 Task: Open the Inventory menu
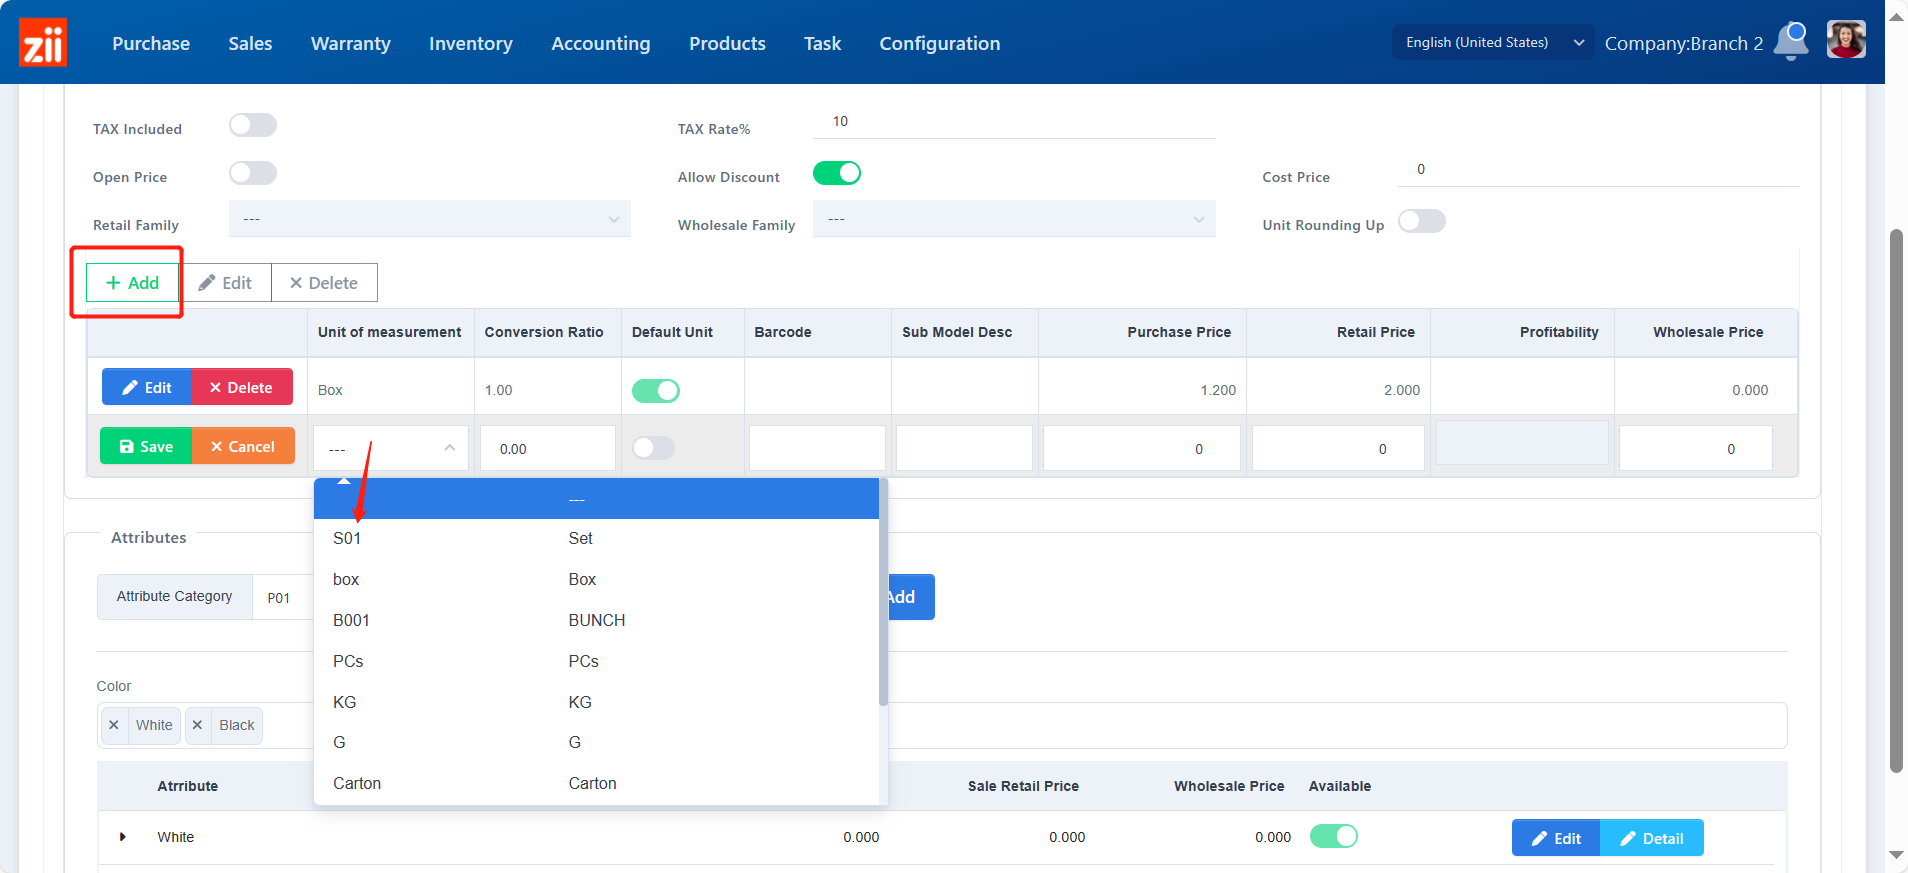pyautogui.click(x=470, y=43)
